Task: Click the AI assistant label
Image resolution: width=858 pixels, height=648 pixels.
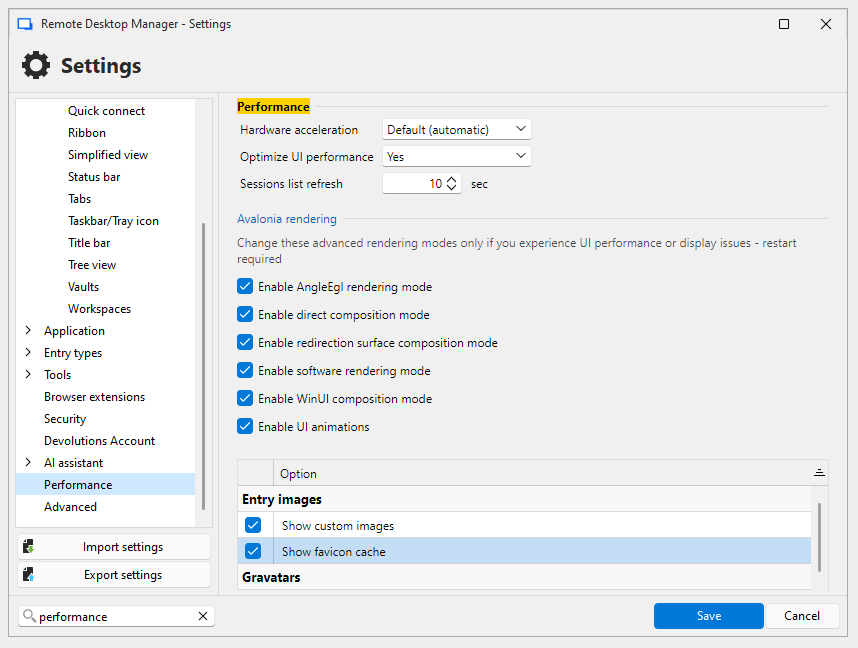Action: pyautogui.click(x=73, y=462)
